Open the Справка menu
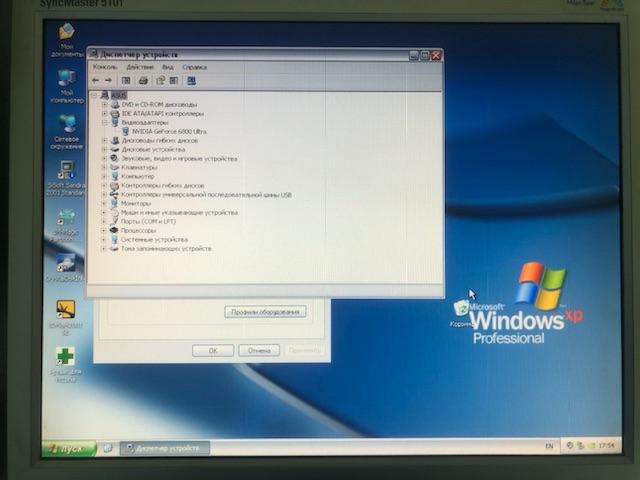The height and width of the screenshot is (480, 640). (194, 67)
